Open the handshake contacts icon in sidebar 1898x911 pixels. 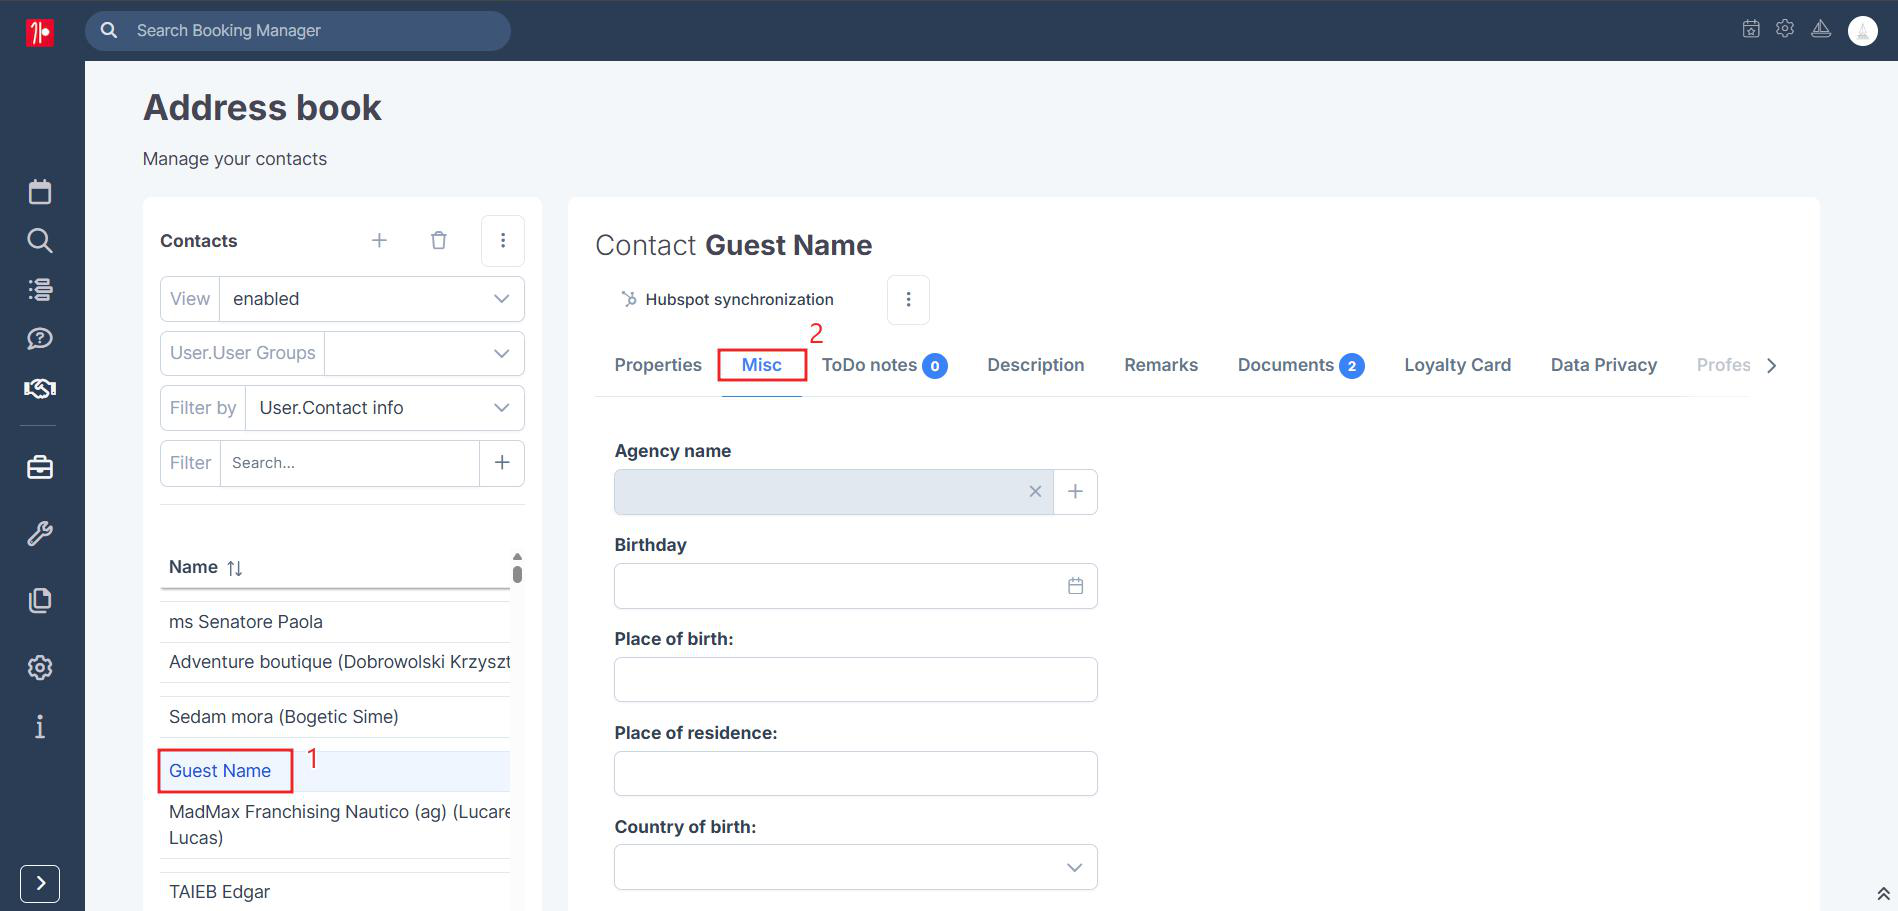40,388
